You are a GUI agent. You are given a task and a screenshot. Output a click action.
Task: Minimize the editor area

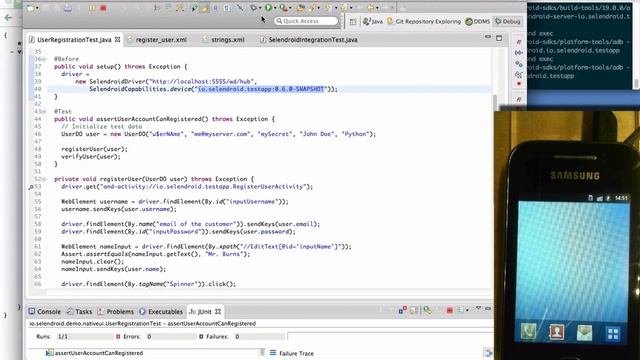[488, 38]
